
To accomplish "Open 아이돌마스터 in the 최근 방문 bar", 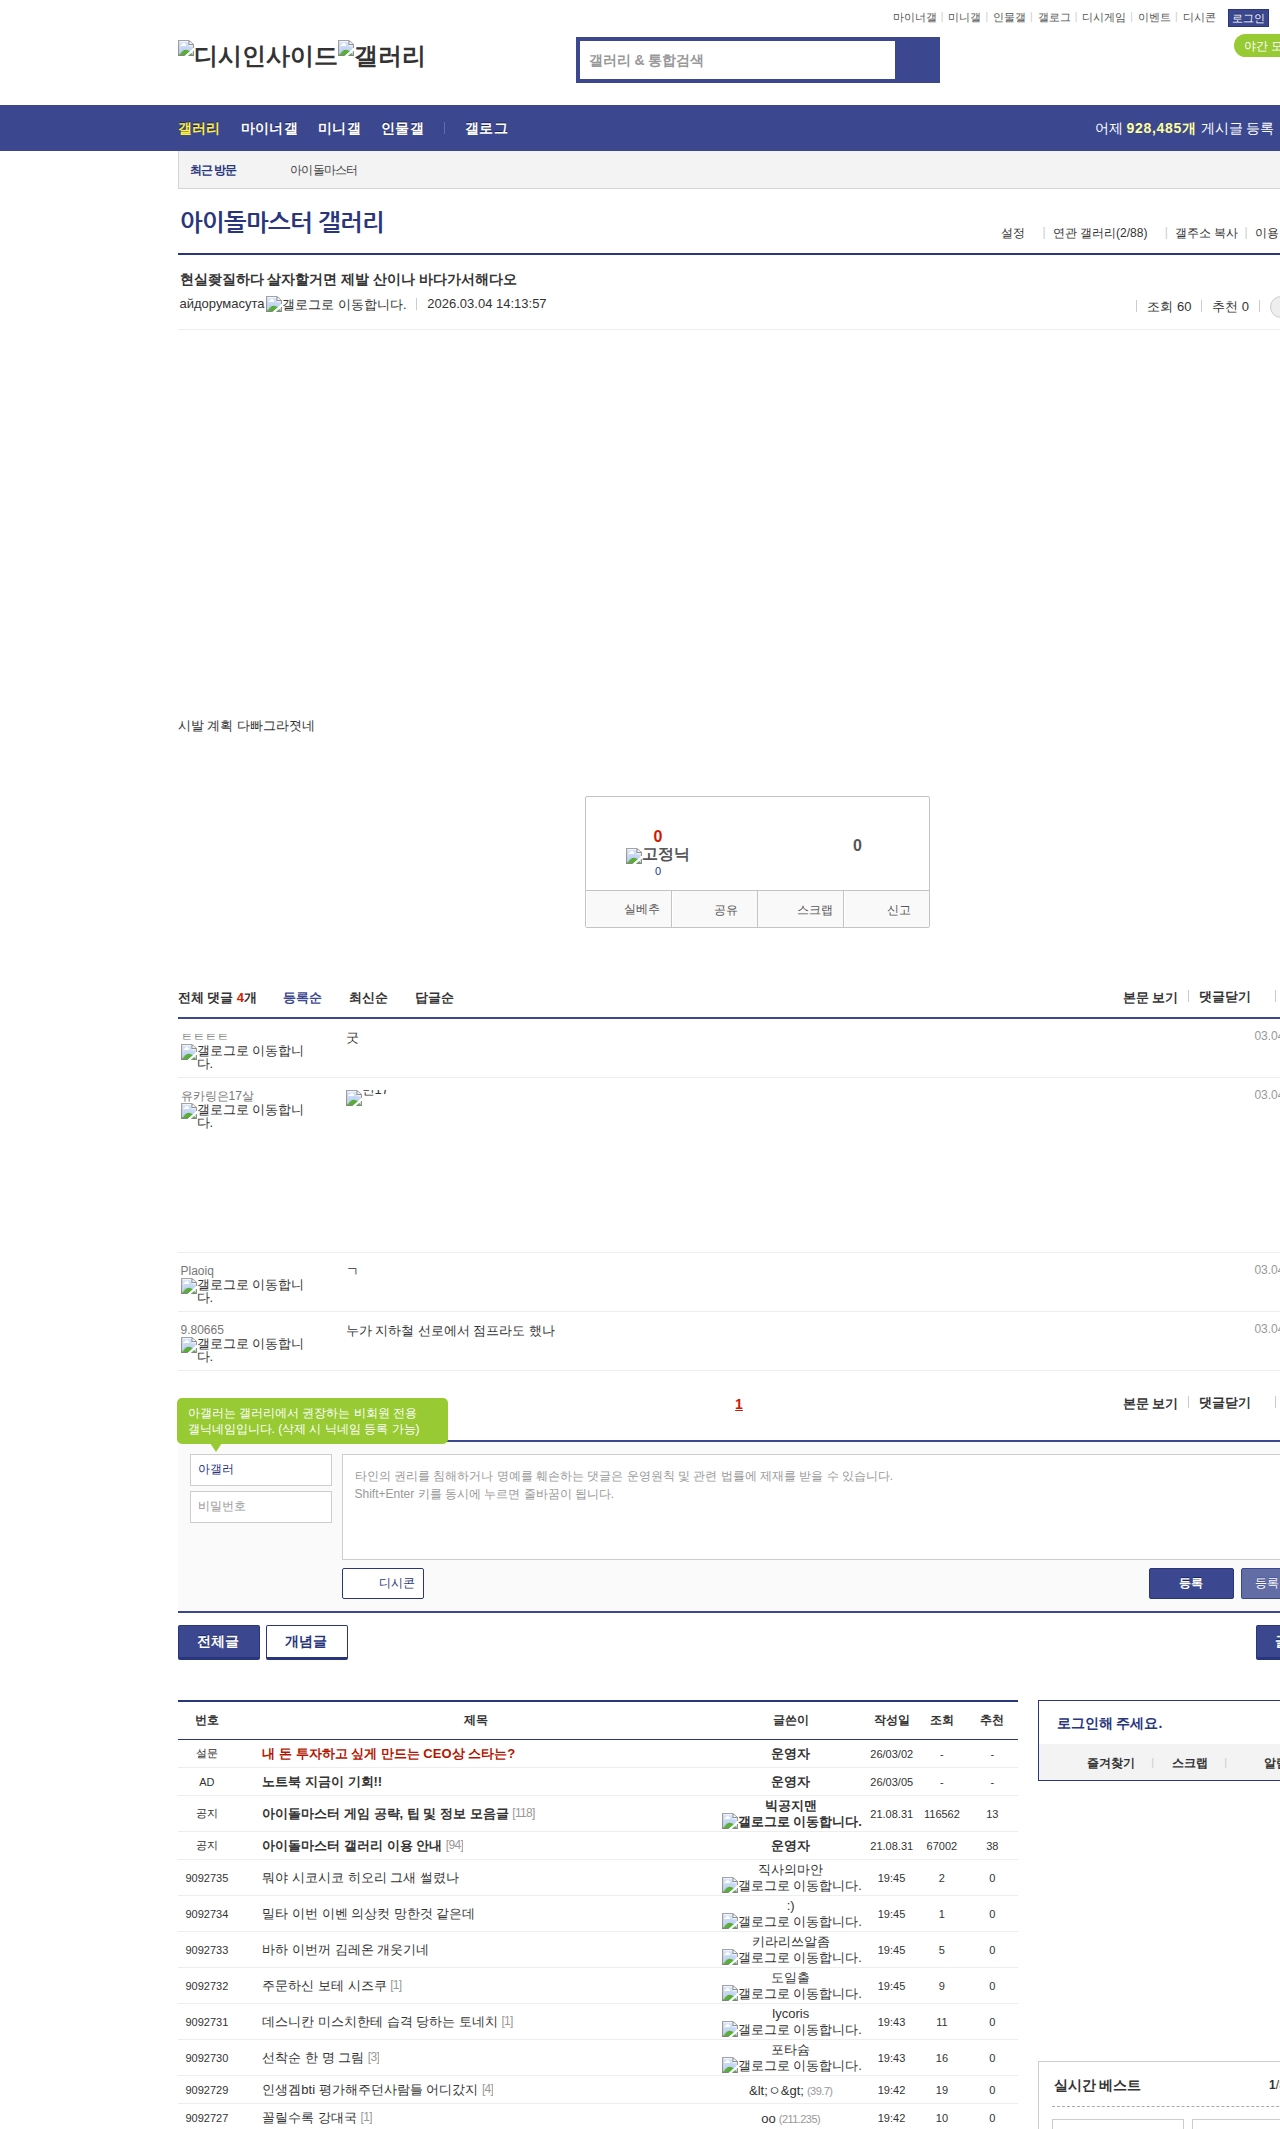I will (x=324, y=171).
